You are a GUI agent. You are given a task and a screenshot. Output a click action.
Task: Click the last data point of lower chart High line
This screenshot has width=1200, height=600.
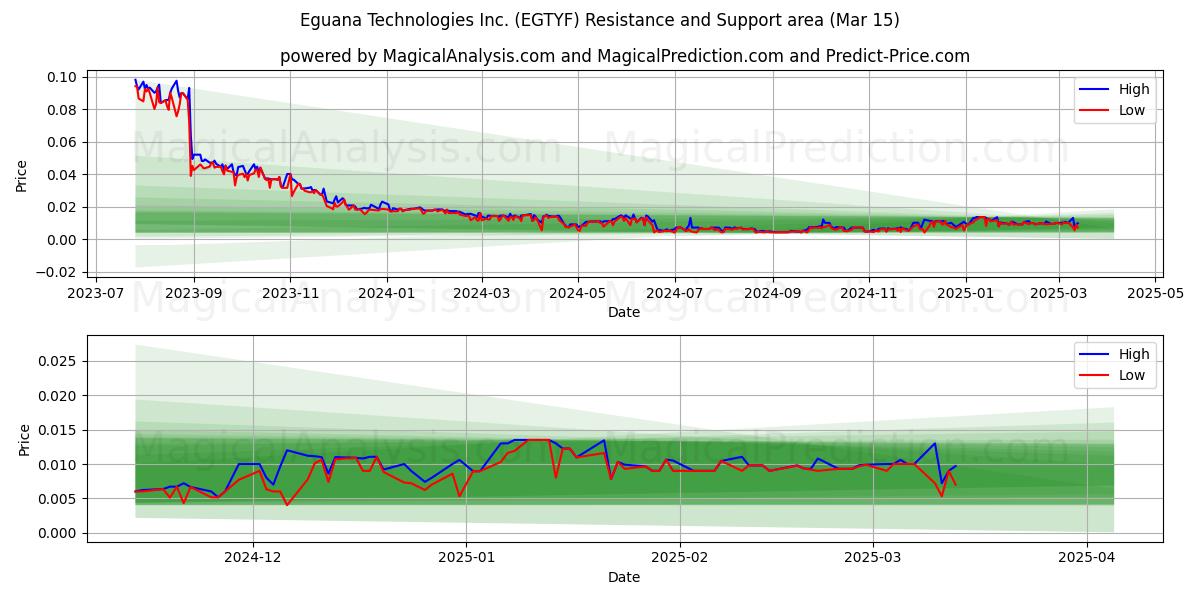click(956, 466)
